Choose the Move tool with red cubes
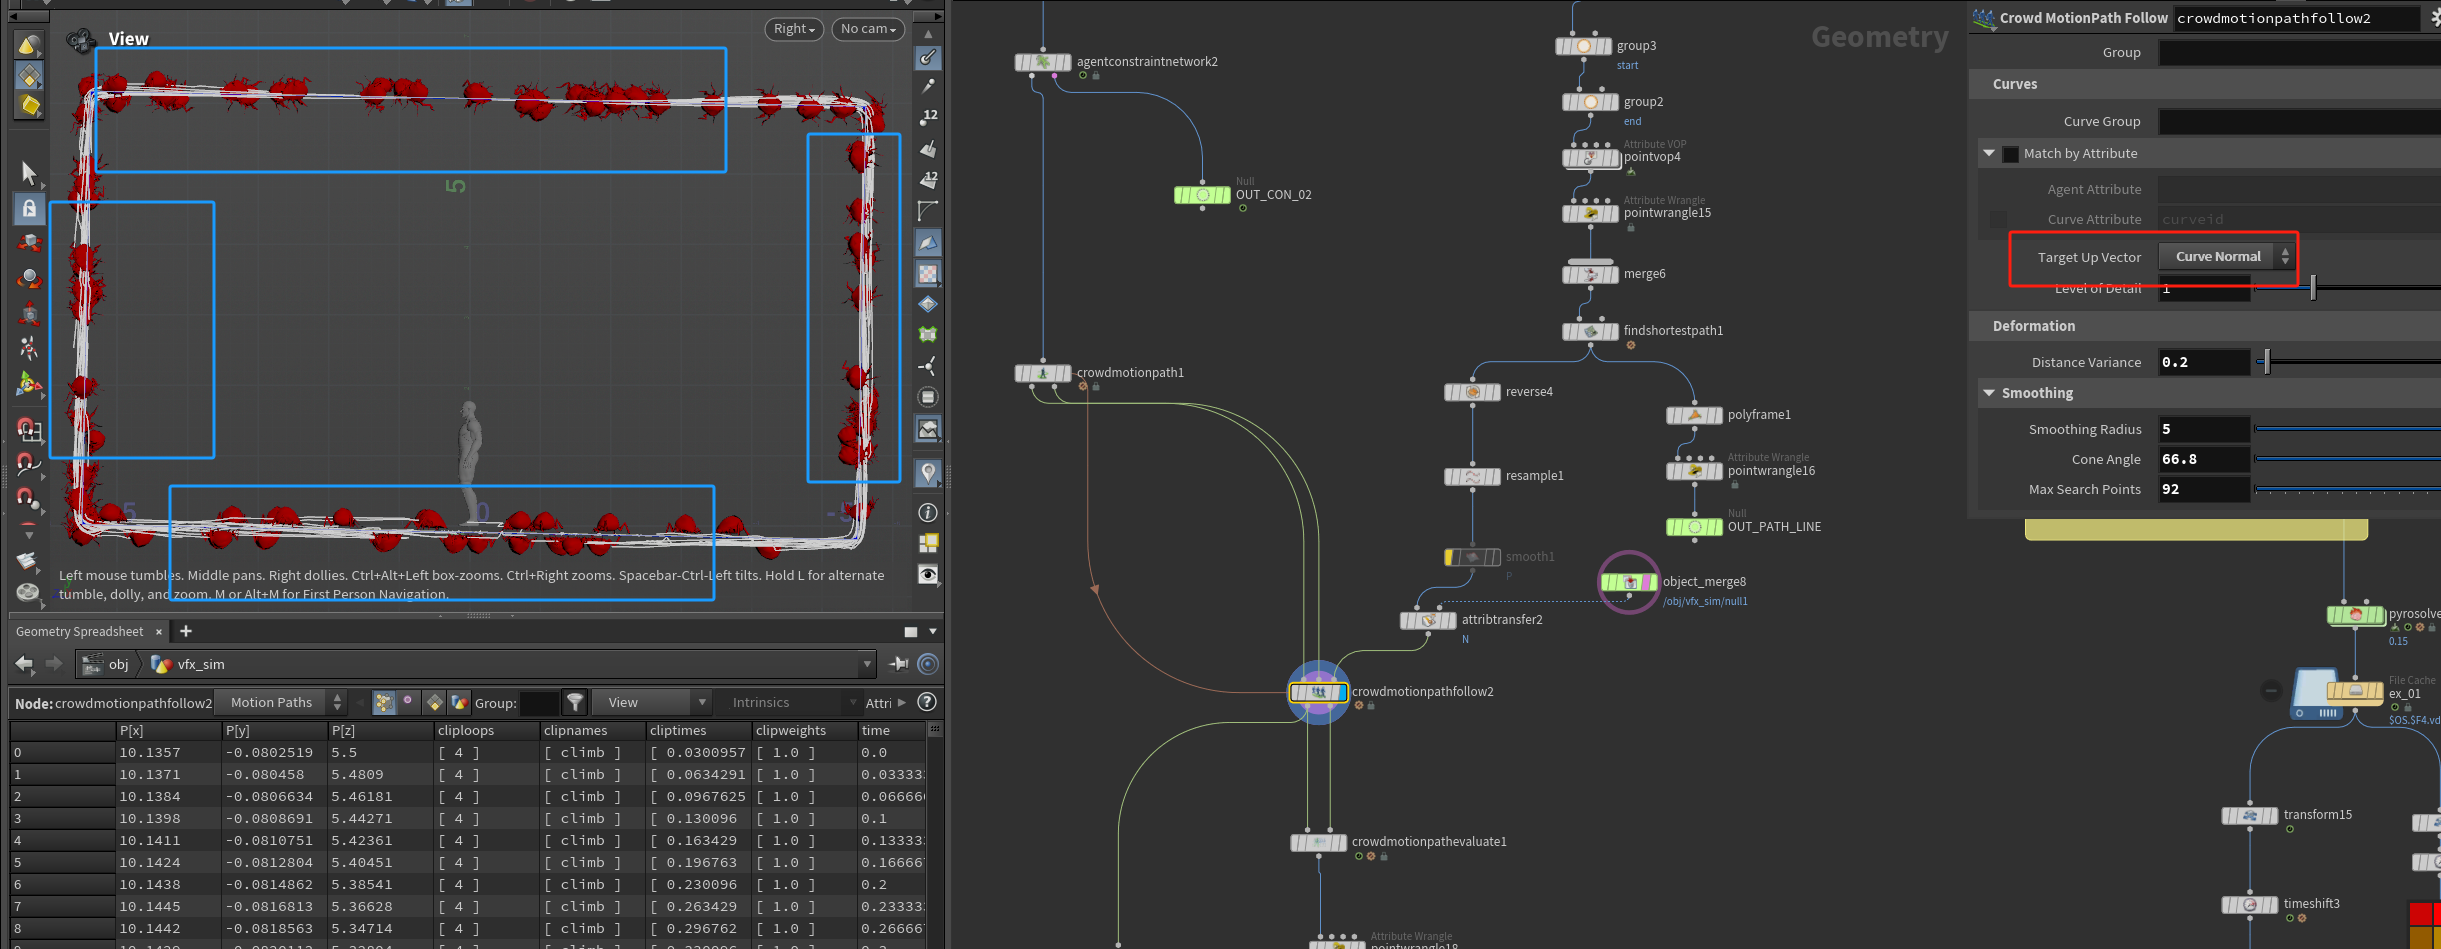Viewport: 2441px width, 949px height. (29, 243)
